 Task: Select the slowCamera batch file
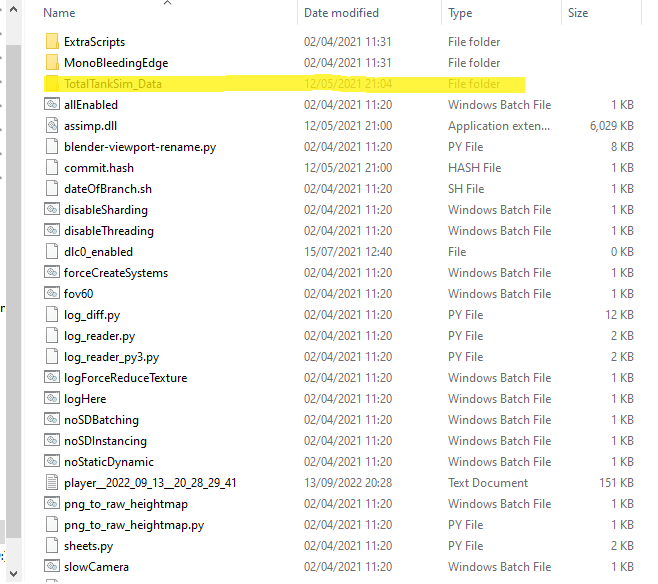click(x=96, y=567)
